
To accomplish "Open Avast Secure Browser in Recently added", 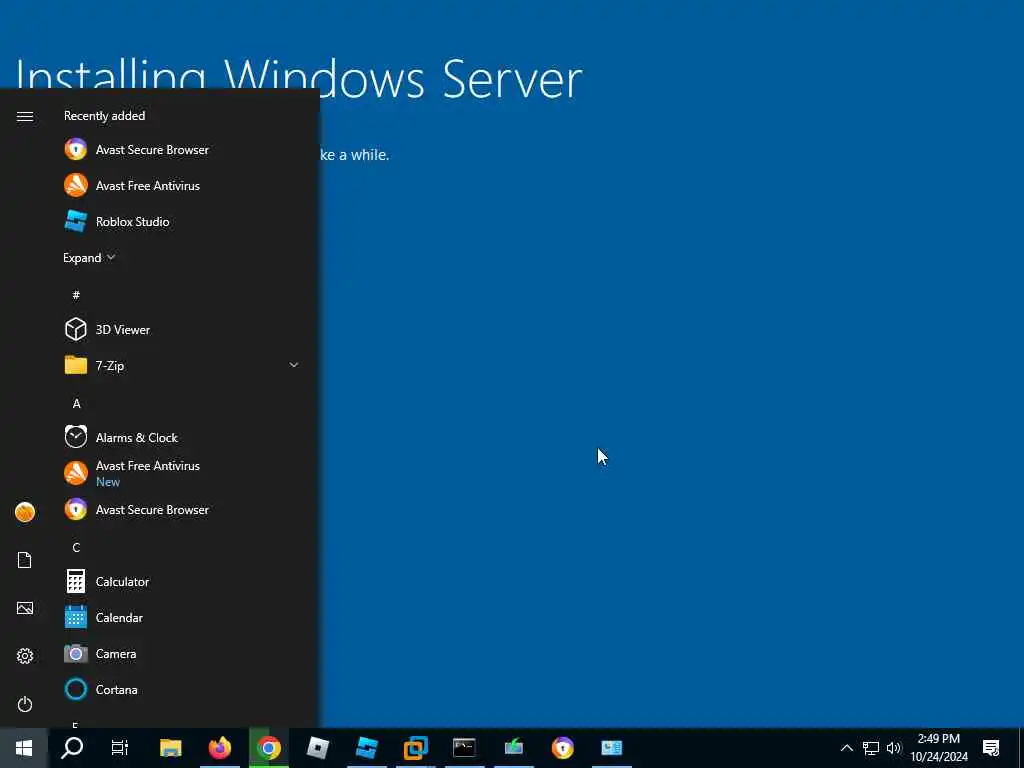I will [x=184, y=150].
